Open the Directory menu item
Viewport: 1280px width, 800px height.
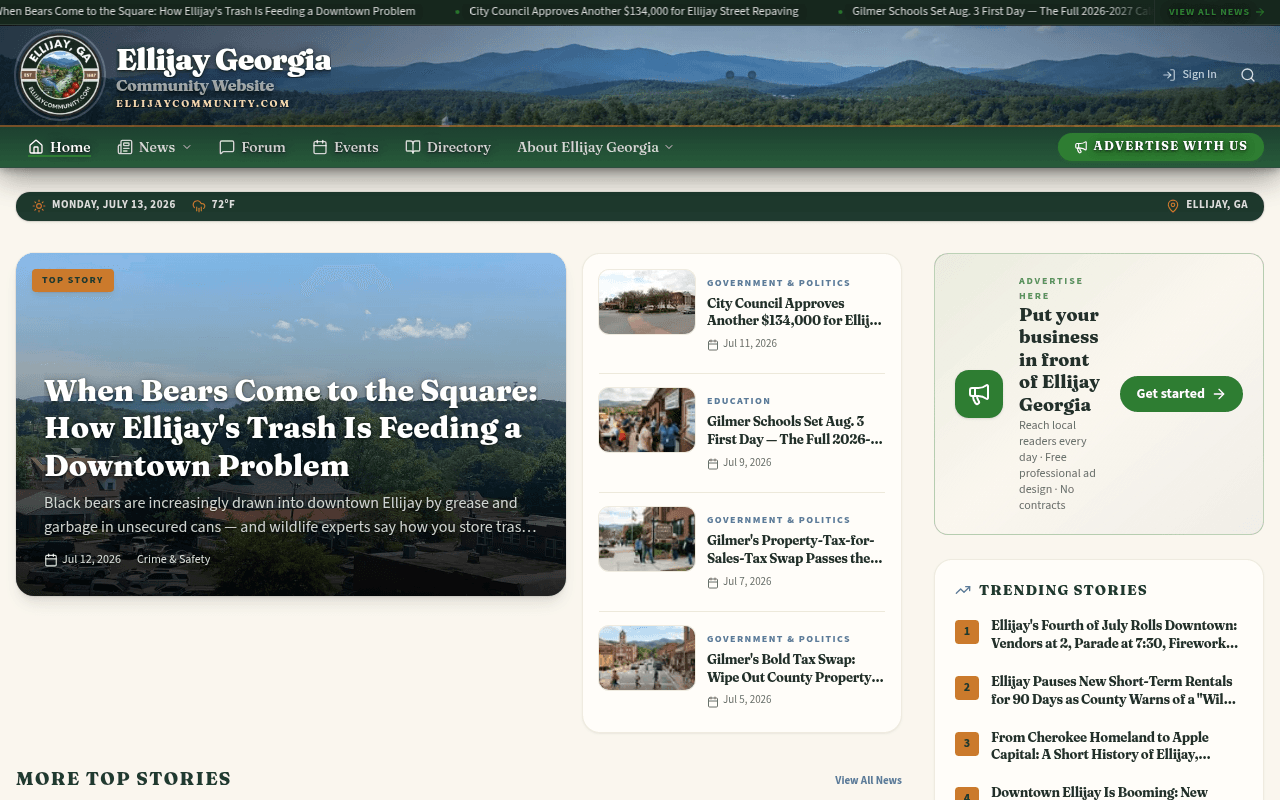448,147
